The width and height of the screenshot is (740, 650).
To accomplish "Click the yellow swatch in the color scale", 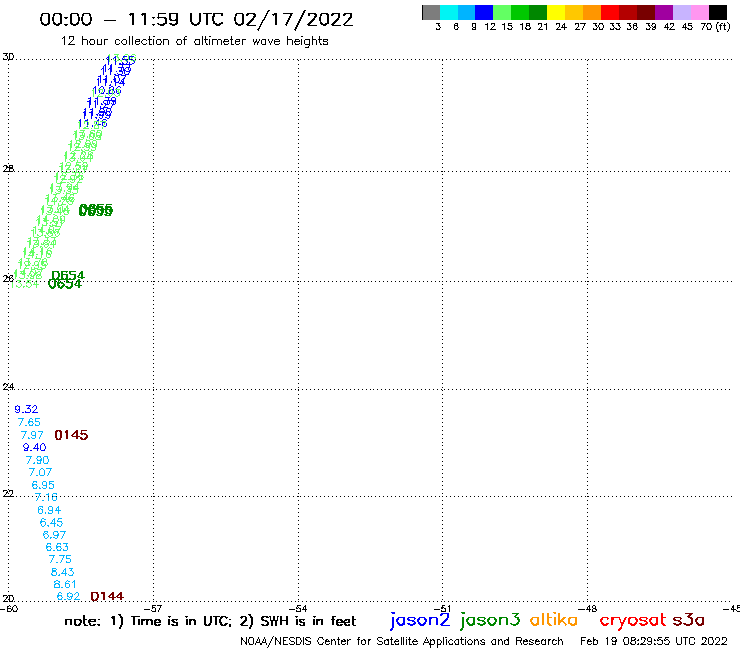I will 556,12.
